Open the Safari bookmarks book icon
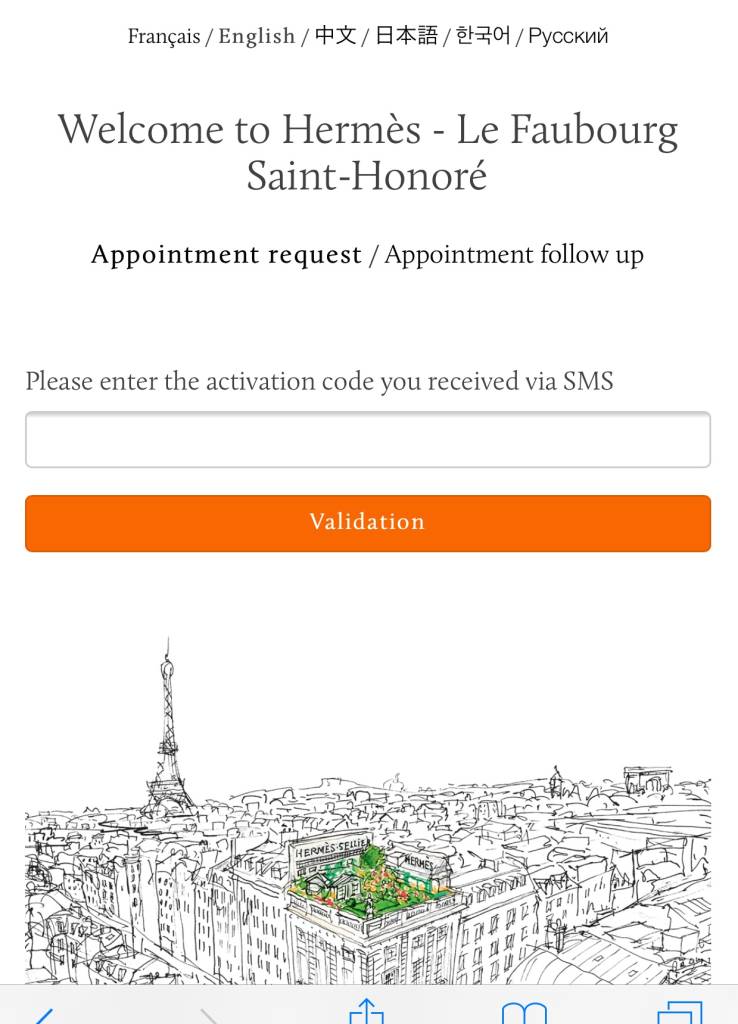Viewport: 738px width, 1024px height. tap(524, 1012)
